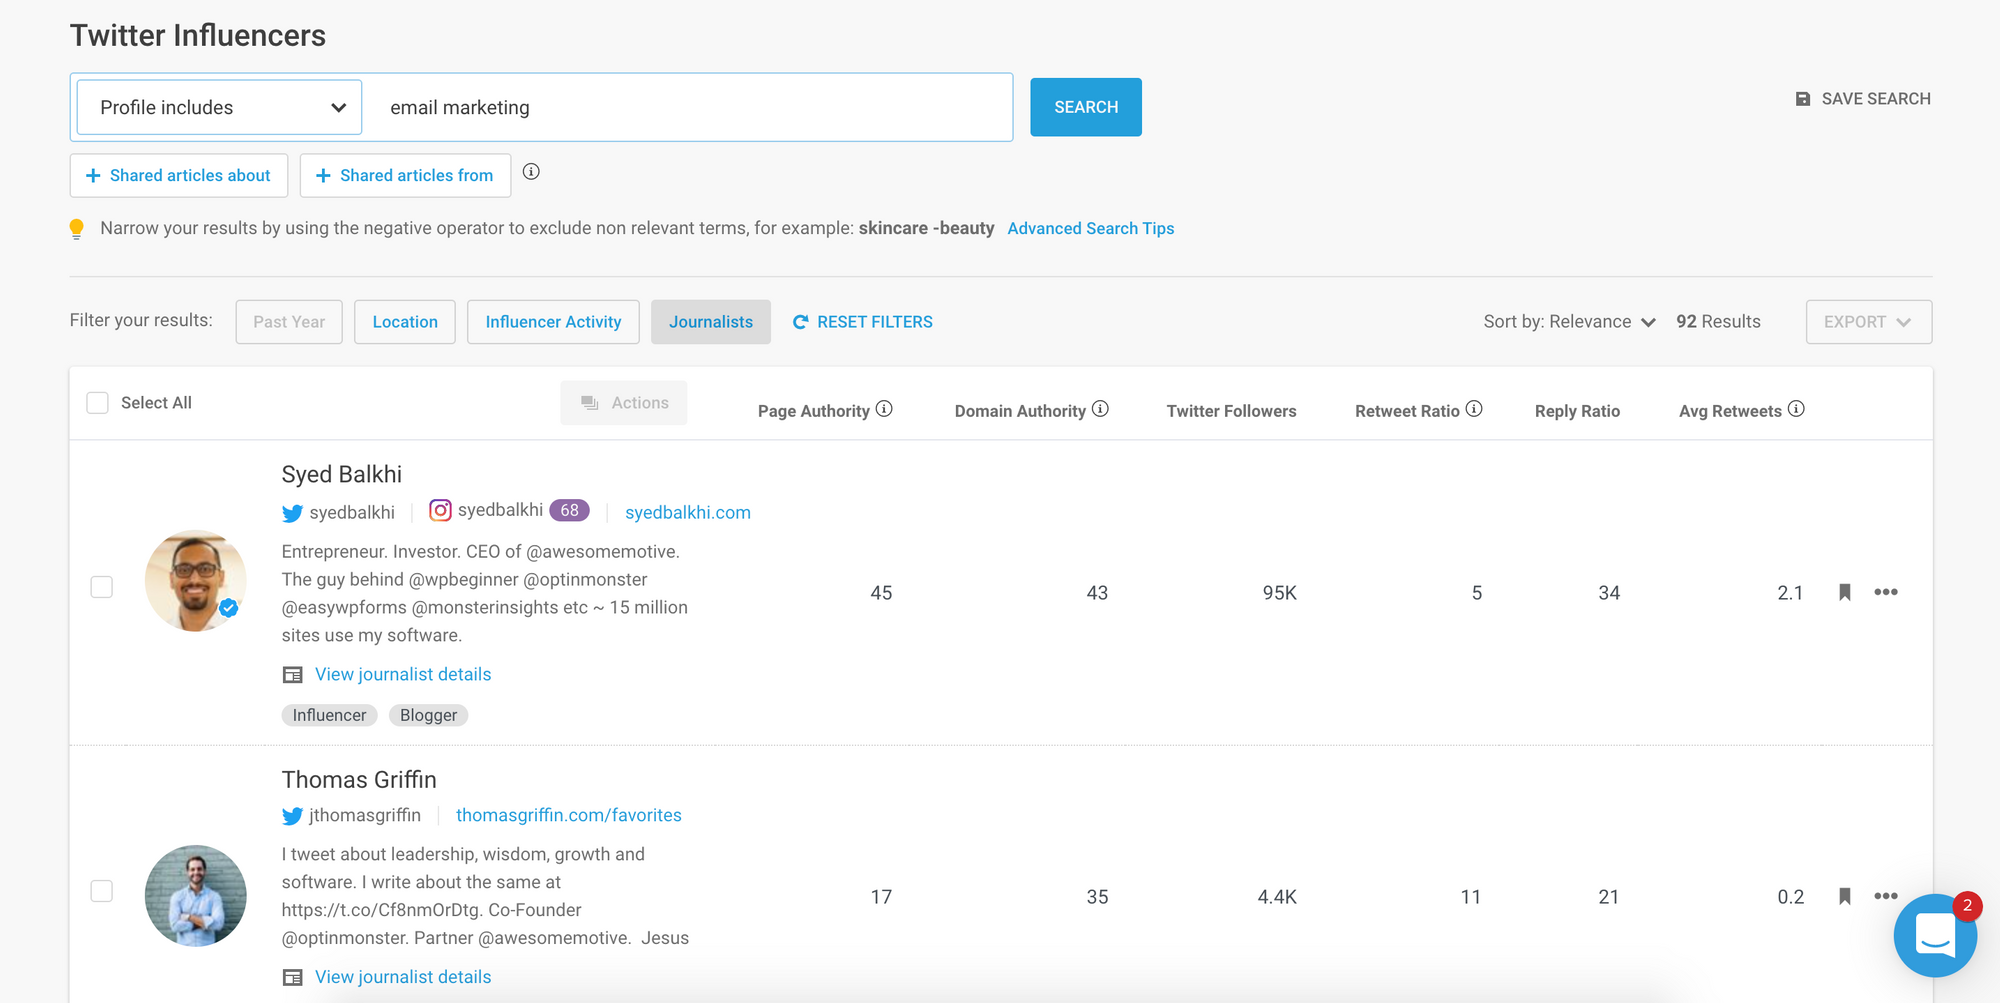Click the Influencer tag
This screenshot has width=2000, height=1003.
[x=329, y=716]
